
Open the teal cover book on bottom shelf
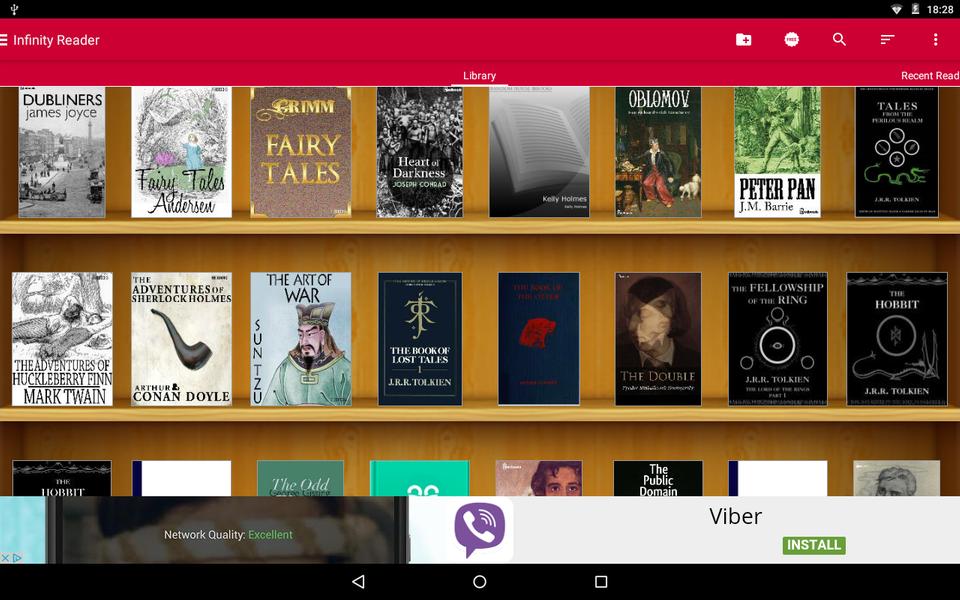point(419,478)
